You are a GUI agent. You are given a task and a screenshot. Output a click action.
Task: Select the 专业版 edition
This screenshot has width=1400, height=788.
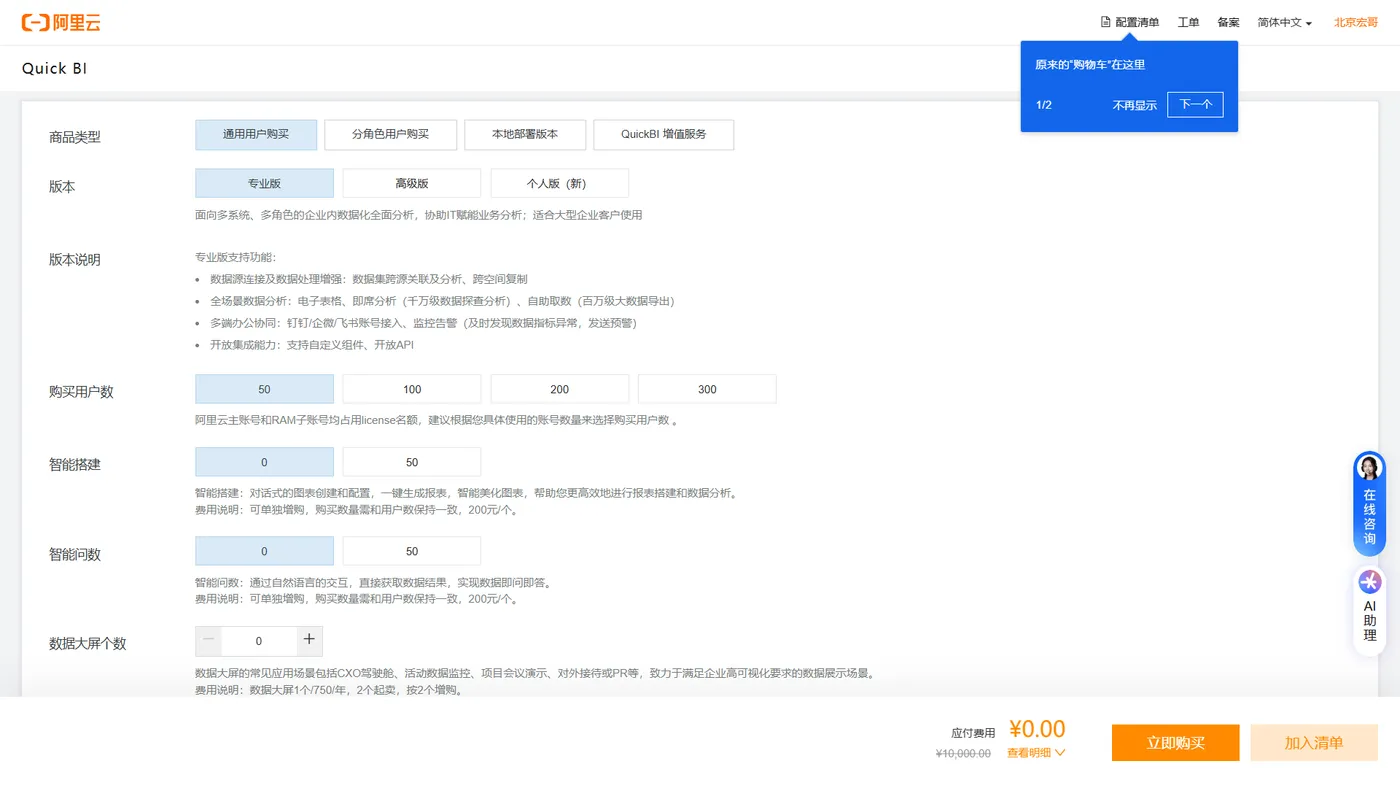[x=264, y=183]
